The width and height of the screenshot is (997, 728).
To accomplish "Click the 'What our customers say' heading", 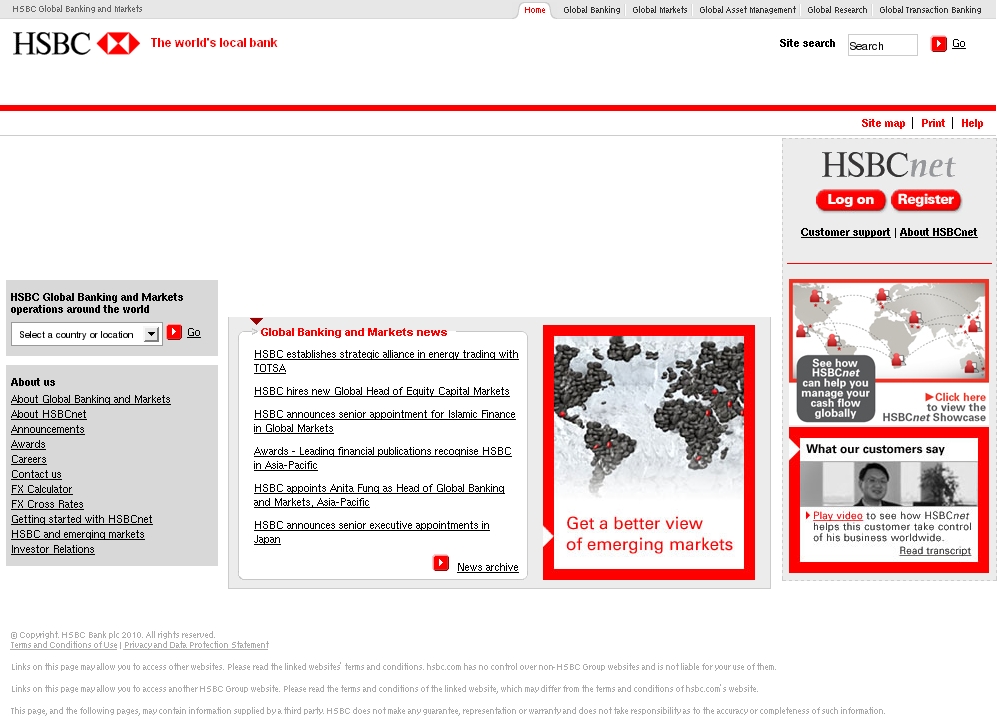I will click(x=875, y=449).
